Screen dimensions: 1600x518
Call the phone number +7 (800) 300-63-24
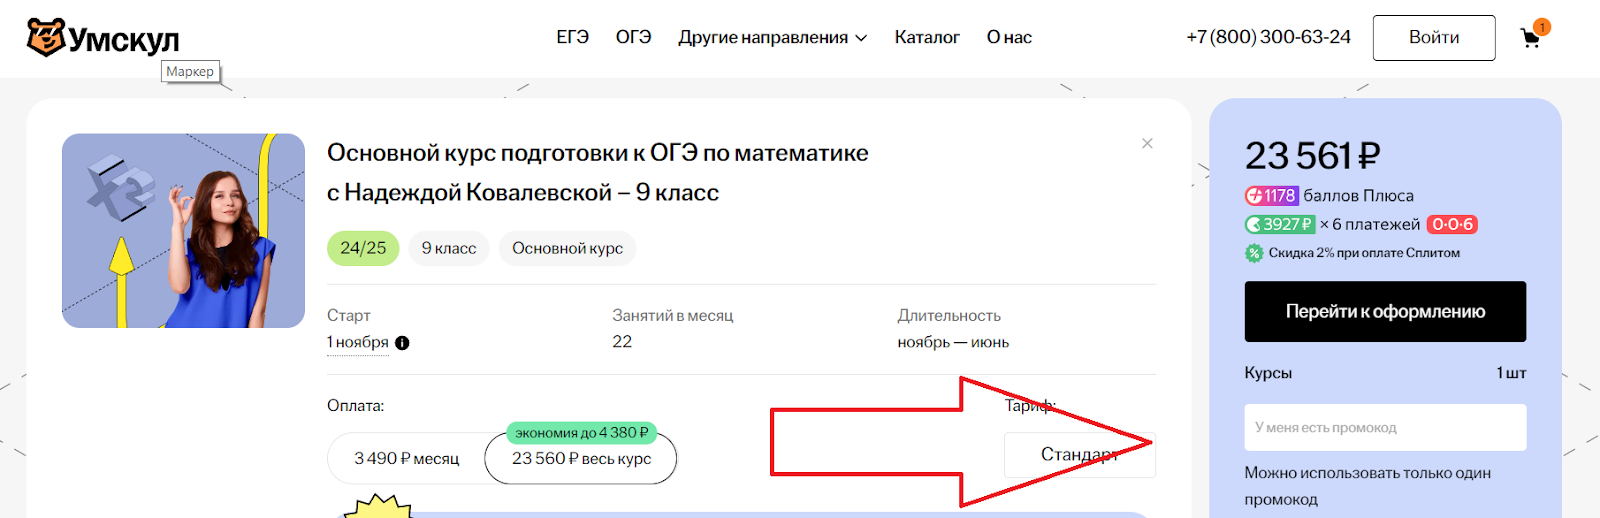[x=1268, y=37]
